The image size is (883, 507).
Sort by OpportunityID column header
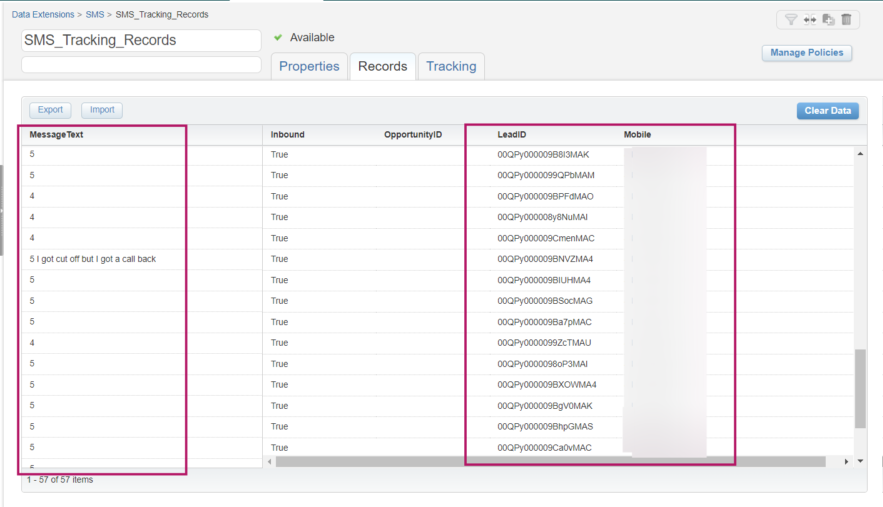point(413,135)
